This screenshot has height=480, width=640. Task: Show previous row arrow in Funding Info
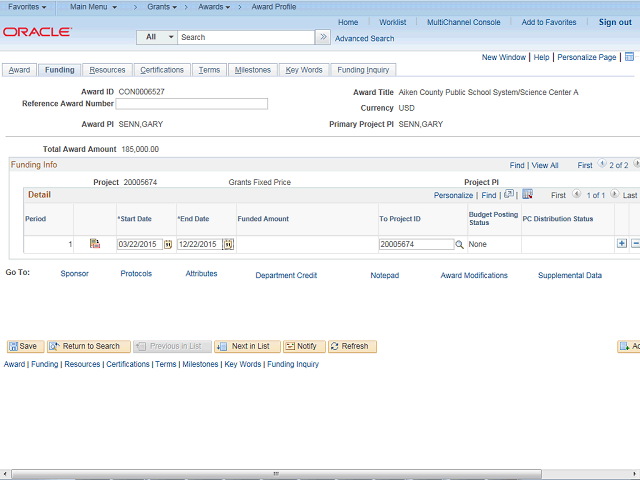coord(602,164)
